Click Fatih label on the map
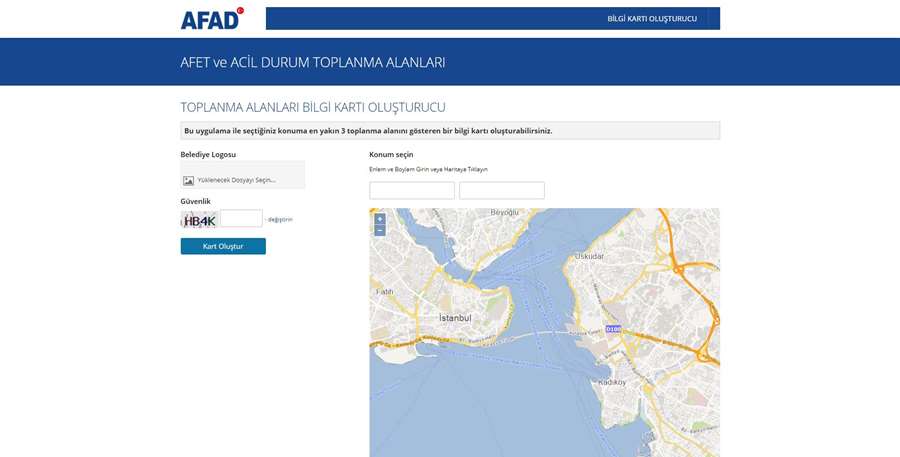900x457 pixels. (385, 292)
